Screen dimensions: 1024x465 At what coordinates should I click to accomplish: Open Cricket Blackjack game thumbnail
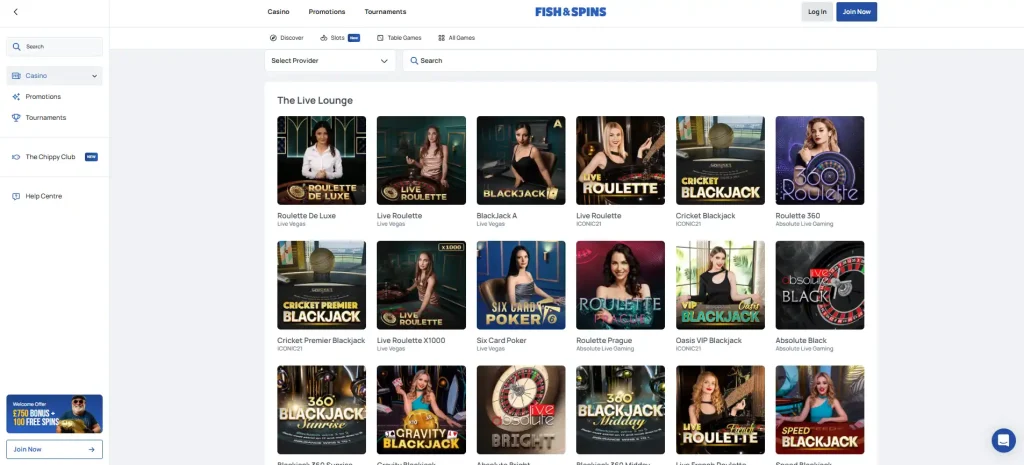pyautogui.click(x=720, y=161)
